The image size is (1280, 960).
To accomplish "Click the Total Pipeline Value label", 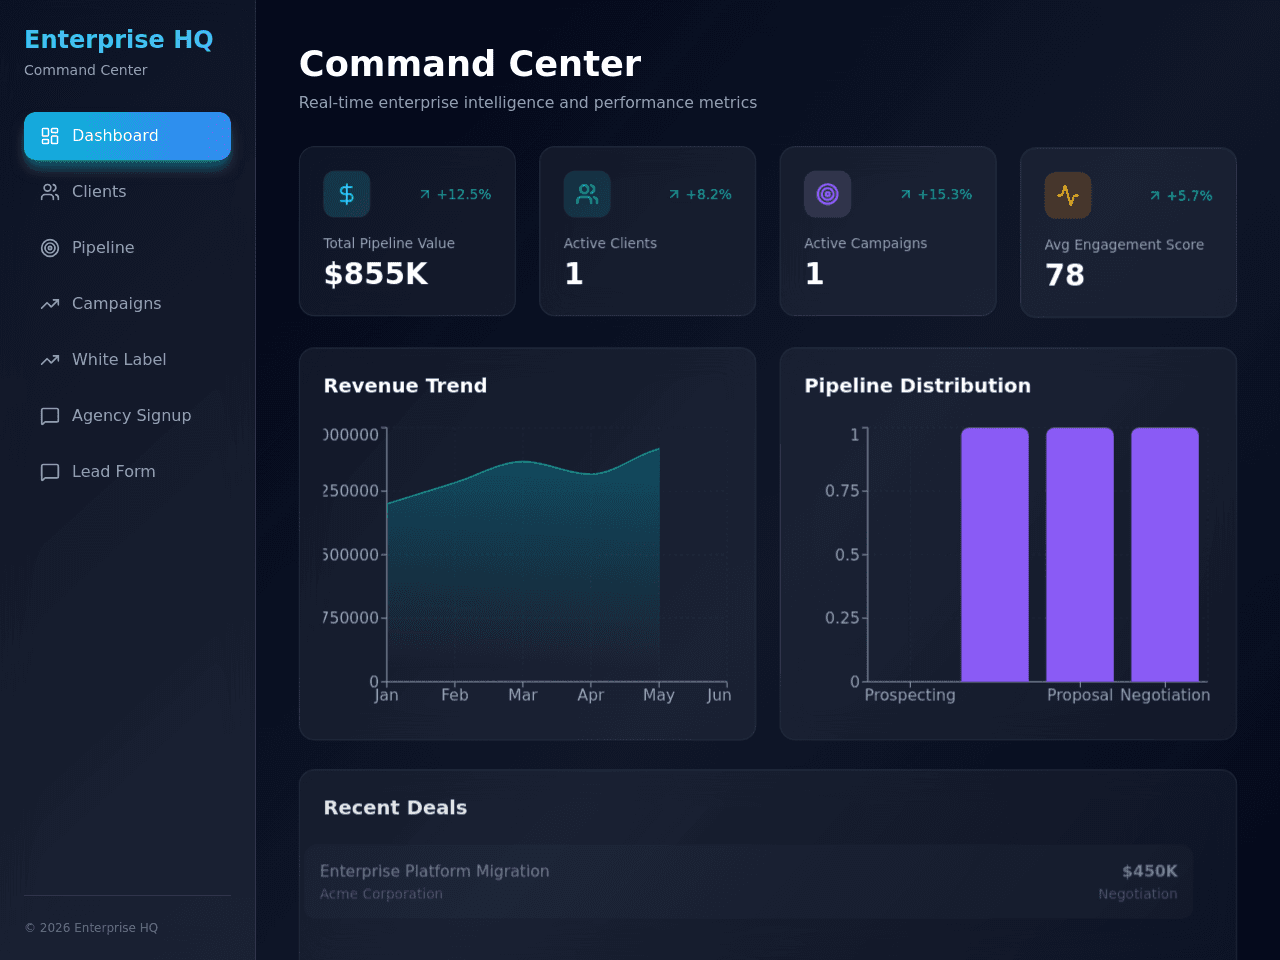I will click(x=389, y=243).
